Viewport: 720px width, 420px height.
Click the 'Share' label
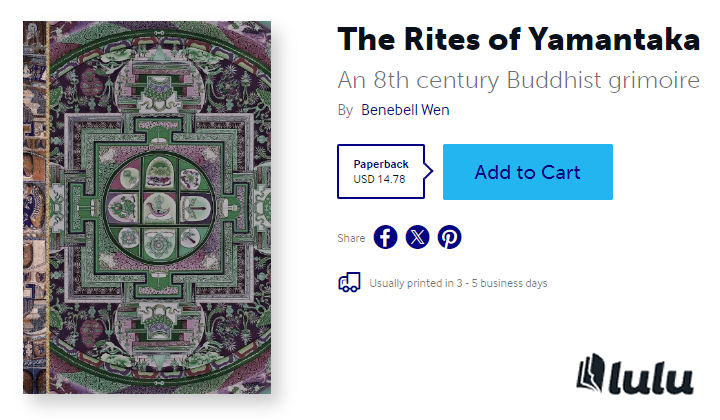click(351, 238)
